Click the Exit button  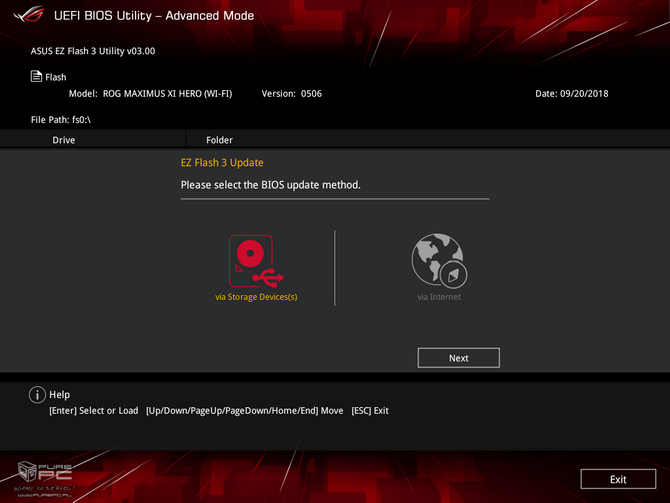pos(618,479)
